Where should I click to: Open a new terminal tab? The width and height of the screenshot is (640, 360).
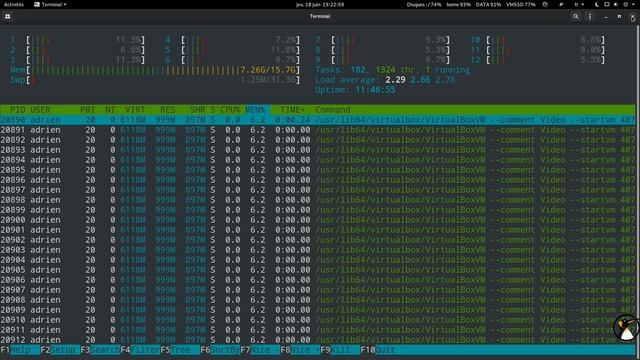point(7,16)
